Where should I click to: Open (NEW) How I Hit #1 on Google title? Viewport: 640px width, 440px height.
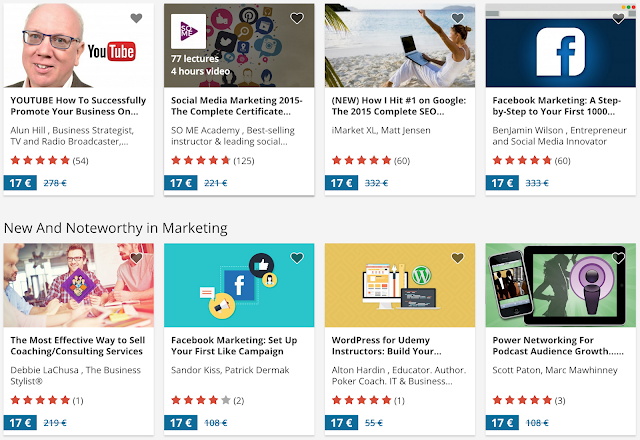point(399,106)
